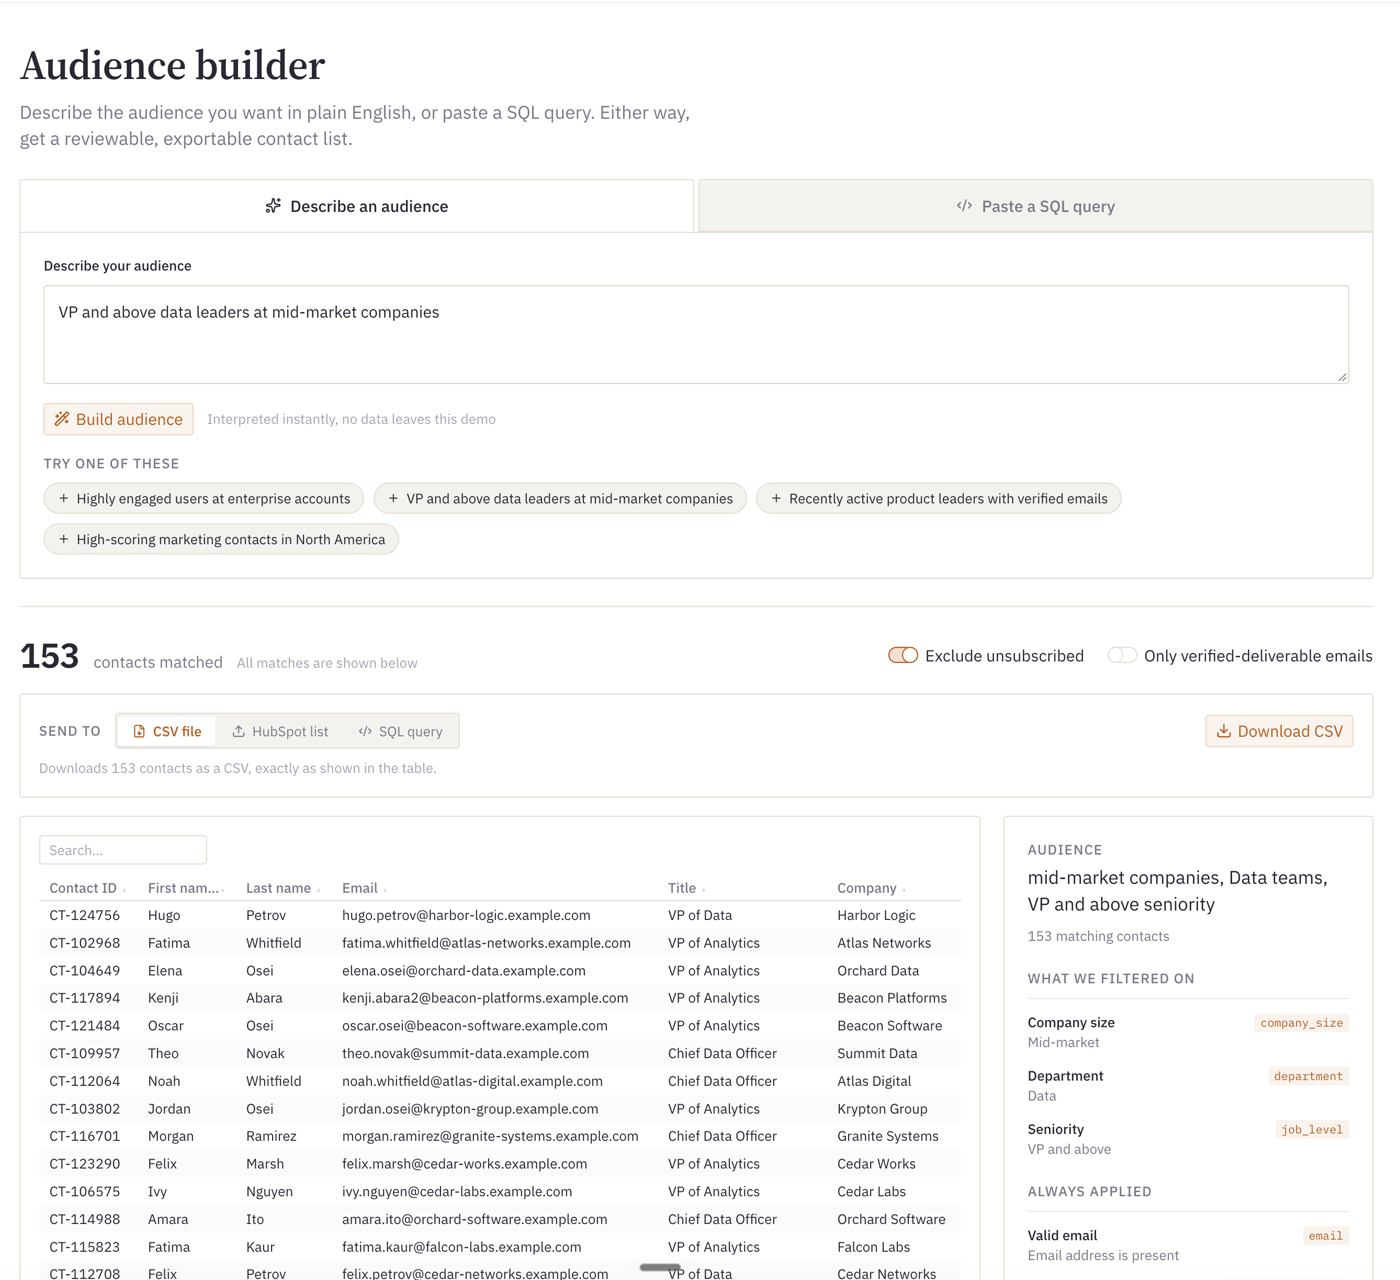
Task: Click contact ID CT-114988
Action: 84,1219
